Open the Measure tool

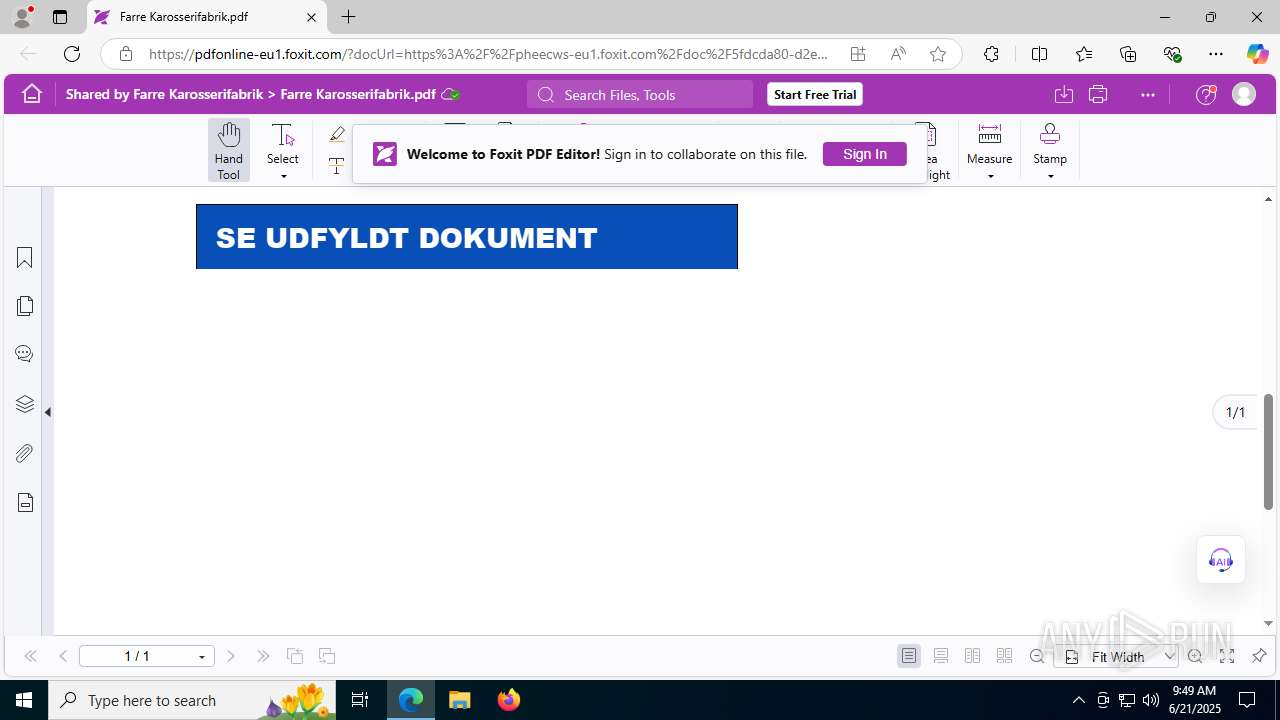990,143
